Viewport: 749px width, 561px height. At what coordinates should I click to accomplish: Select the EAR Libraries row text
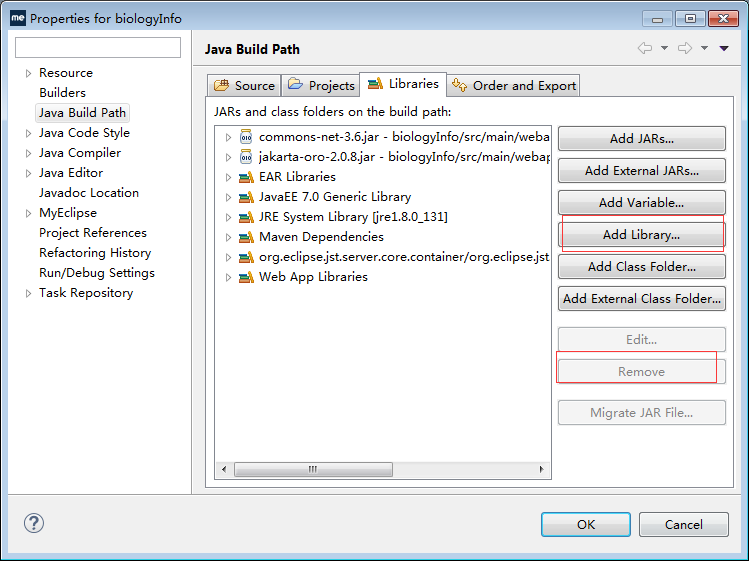[297, 177]
